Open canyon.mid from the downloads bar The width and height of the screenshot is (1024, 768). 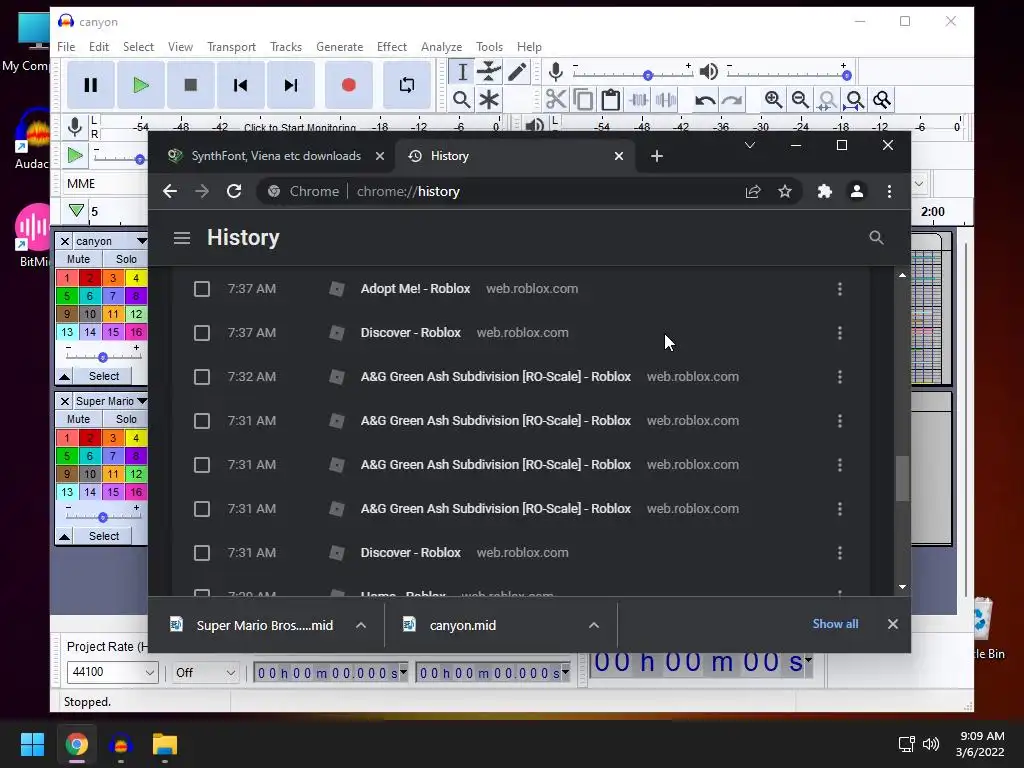tap(462, 626)
